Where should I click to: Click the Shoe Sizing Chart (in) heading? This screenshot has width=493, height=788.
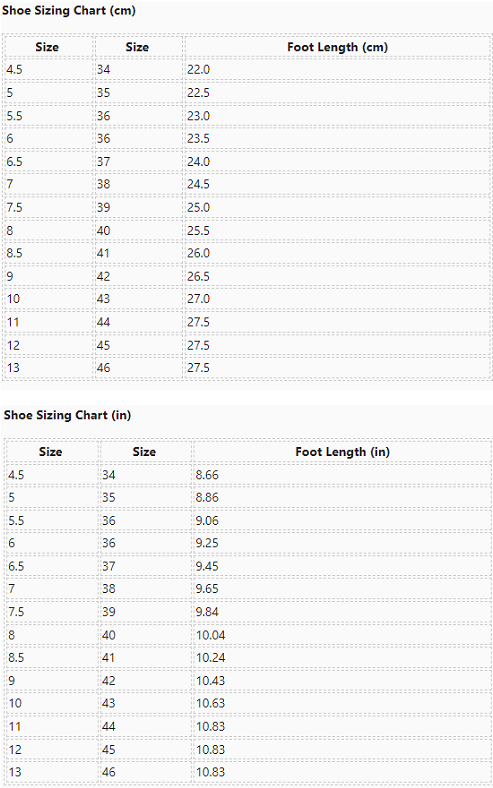[67, 415]
